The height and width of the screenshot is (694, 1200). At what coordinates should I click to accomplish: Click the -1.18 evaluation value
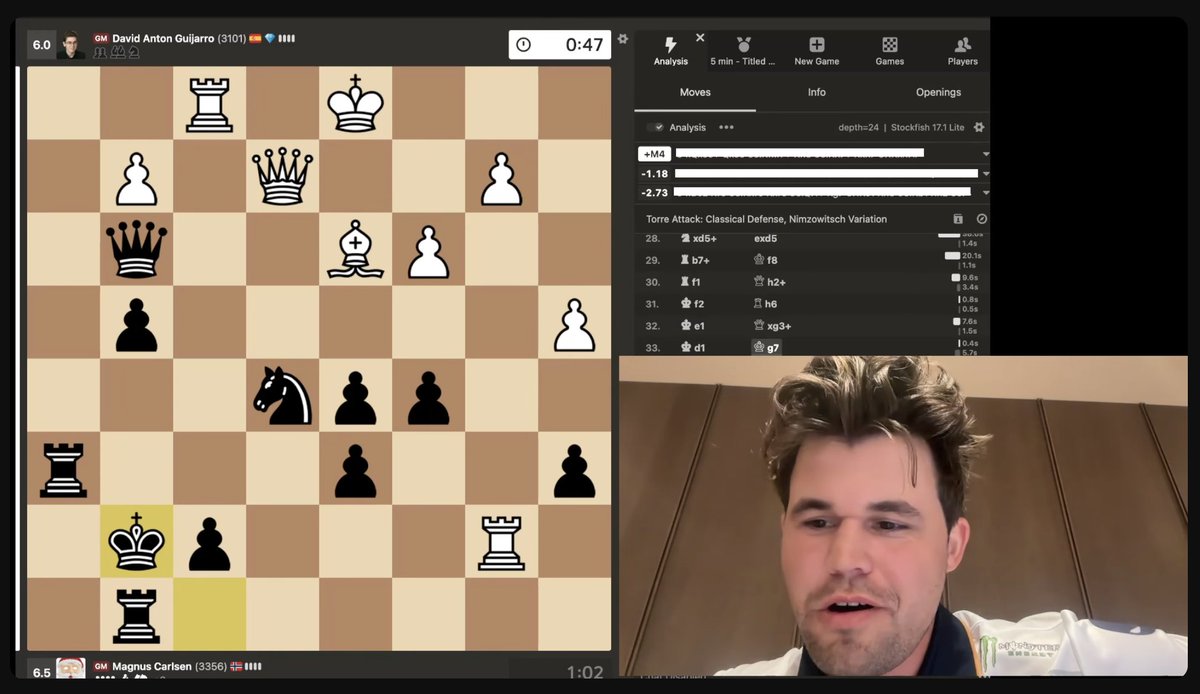(655, 173)
